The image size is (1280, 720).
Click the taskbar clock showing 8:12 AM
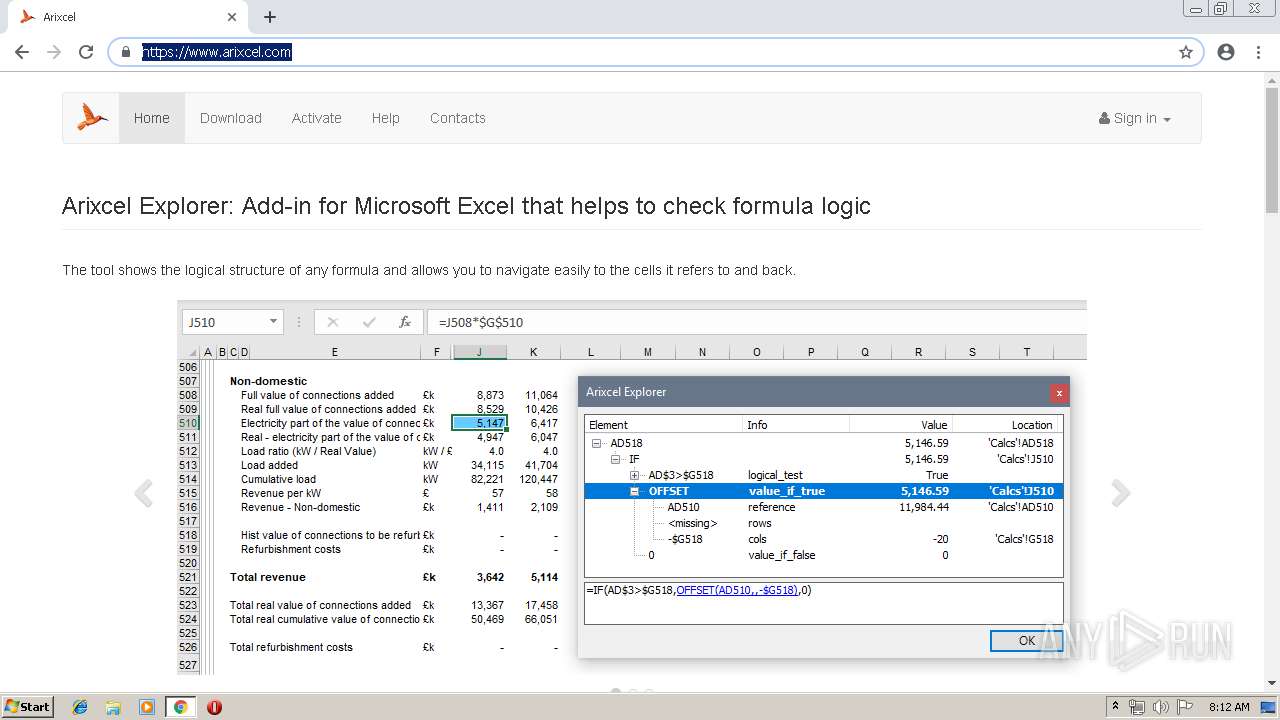[x=1229, y=707]
